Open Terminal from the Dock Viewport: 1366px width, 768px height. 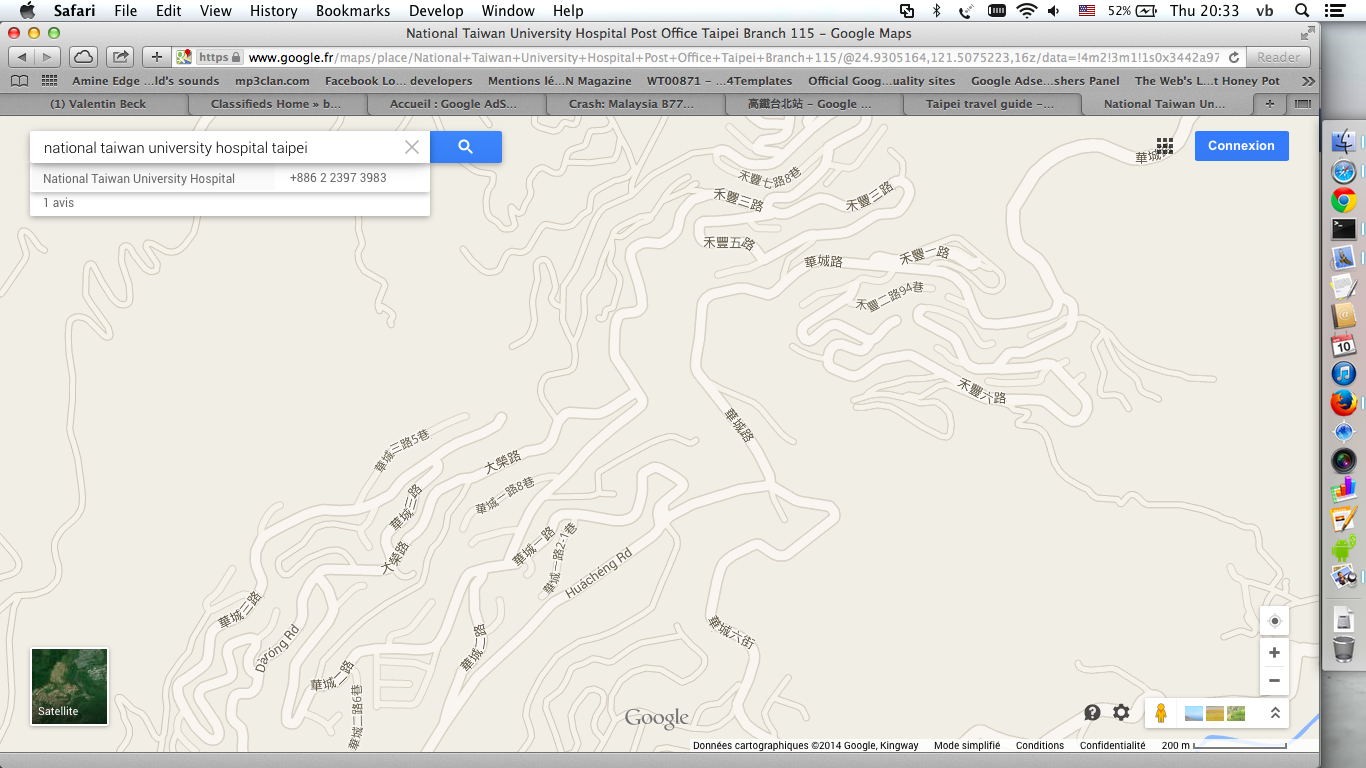point(1343,229)
